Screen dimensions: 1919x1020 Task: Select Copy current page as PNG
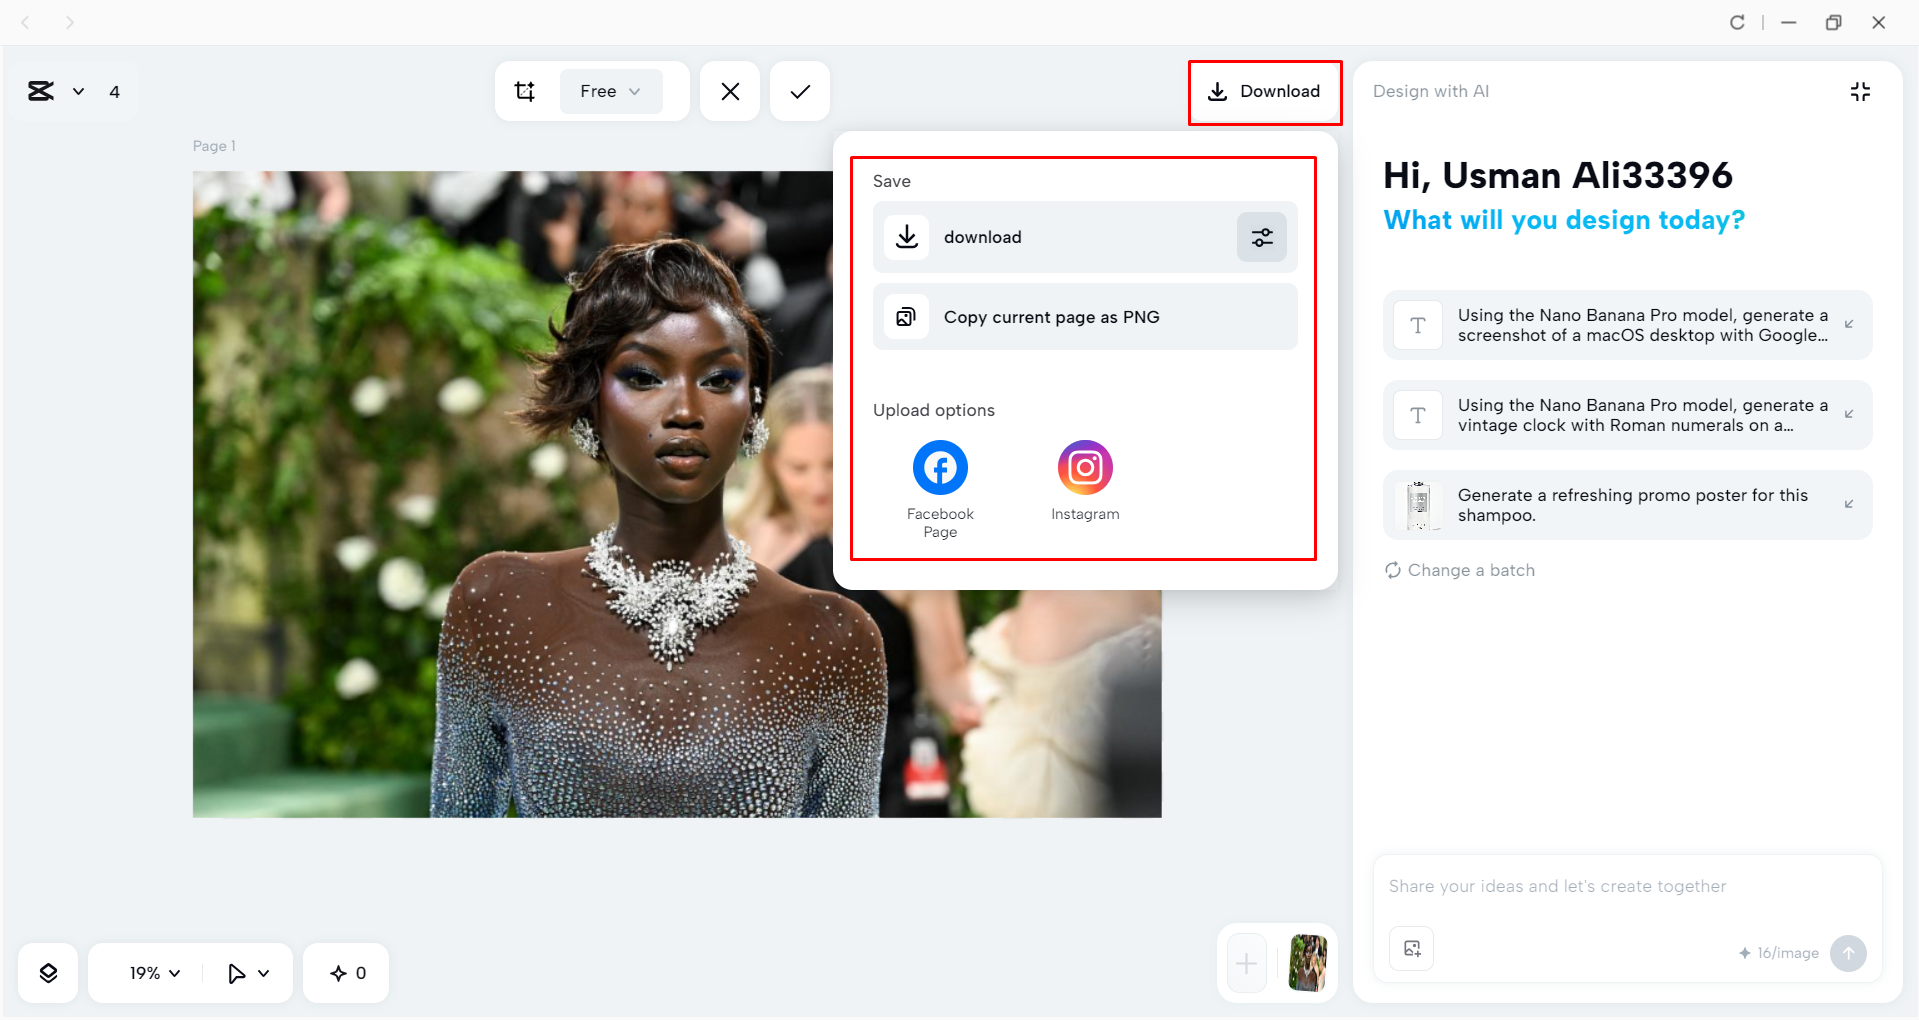point(1085,317)
